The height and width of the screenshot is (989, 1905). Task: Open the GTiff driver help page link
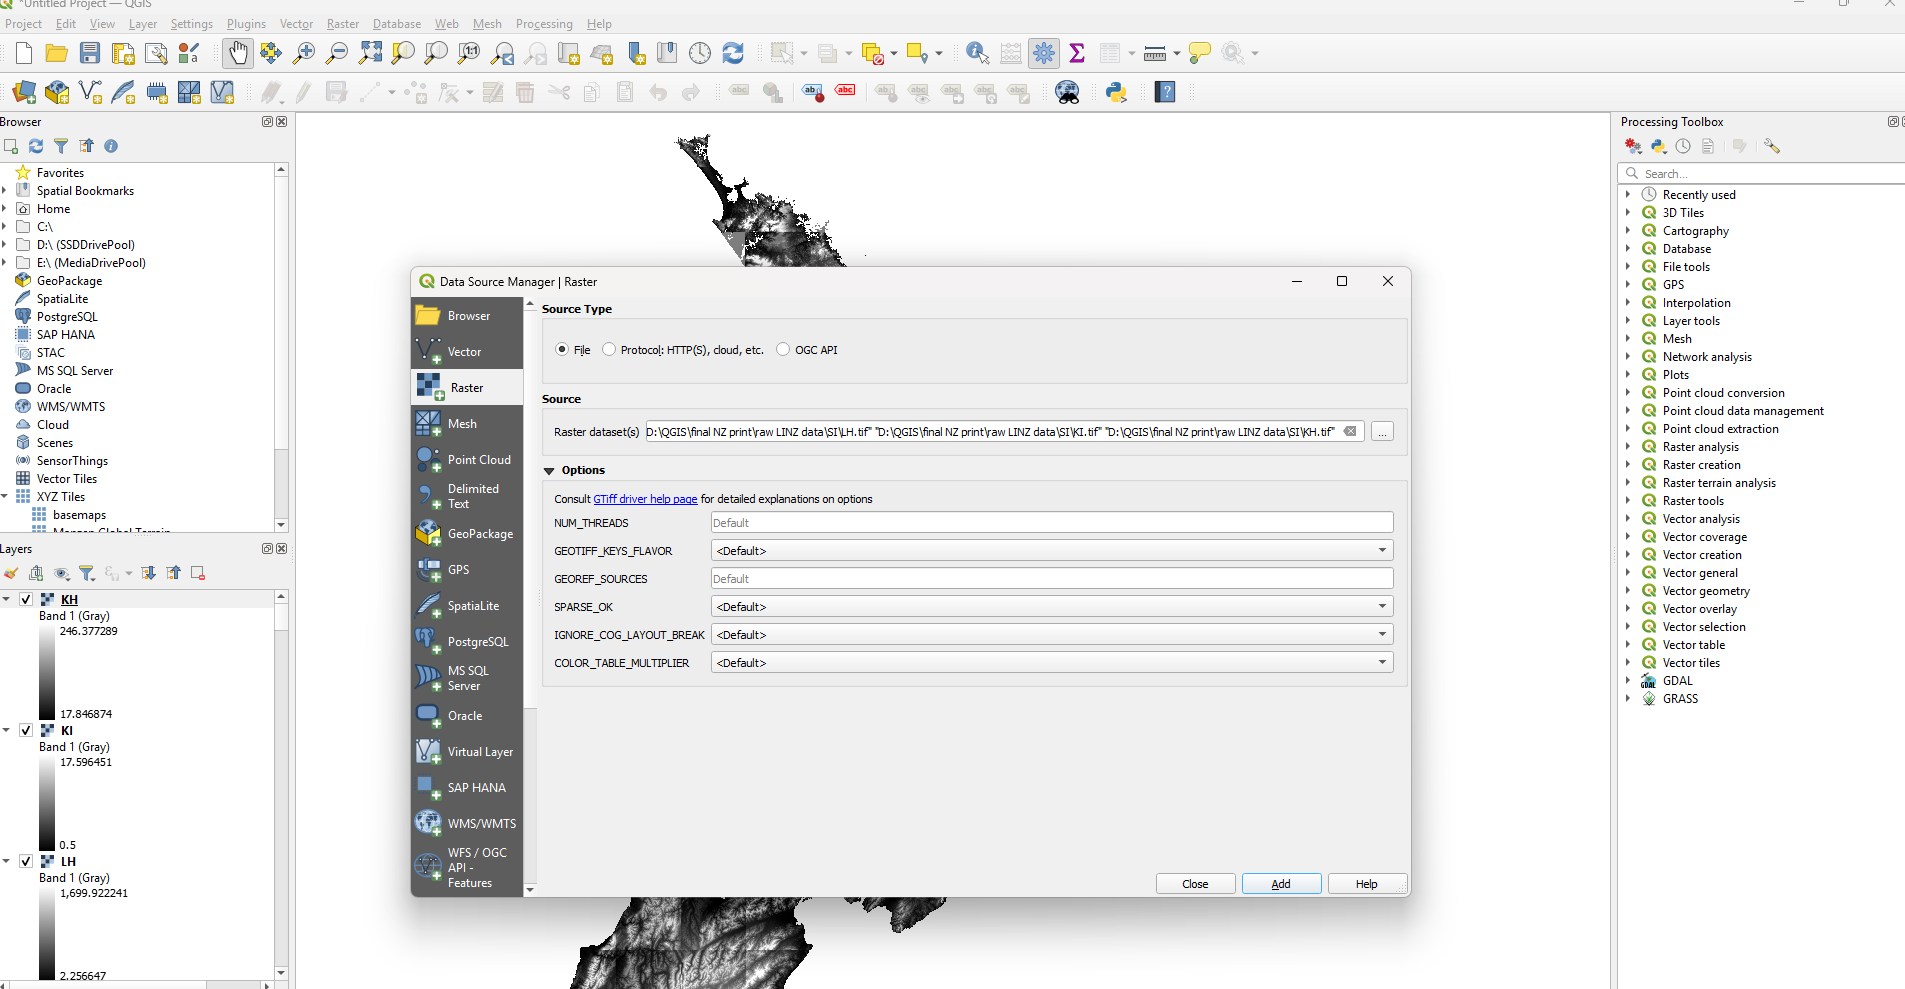645,499
